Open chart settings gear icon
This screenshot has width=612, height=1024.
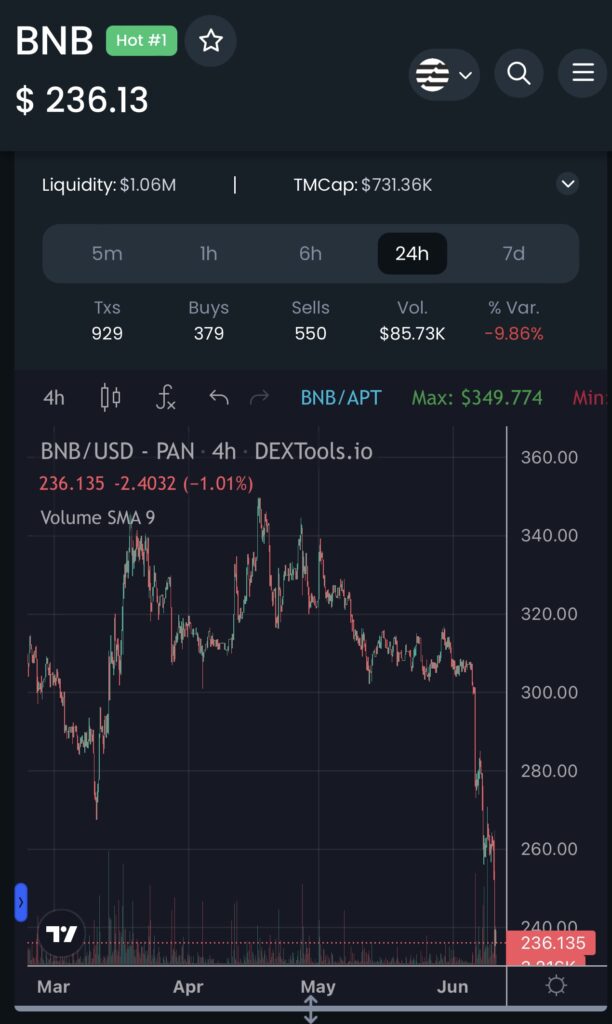tap(556, 986)
